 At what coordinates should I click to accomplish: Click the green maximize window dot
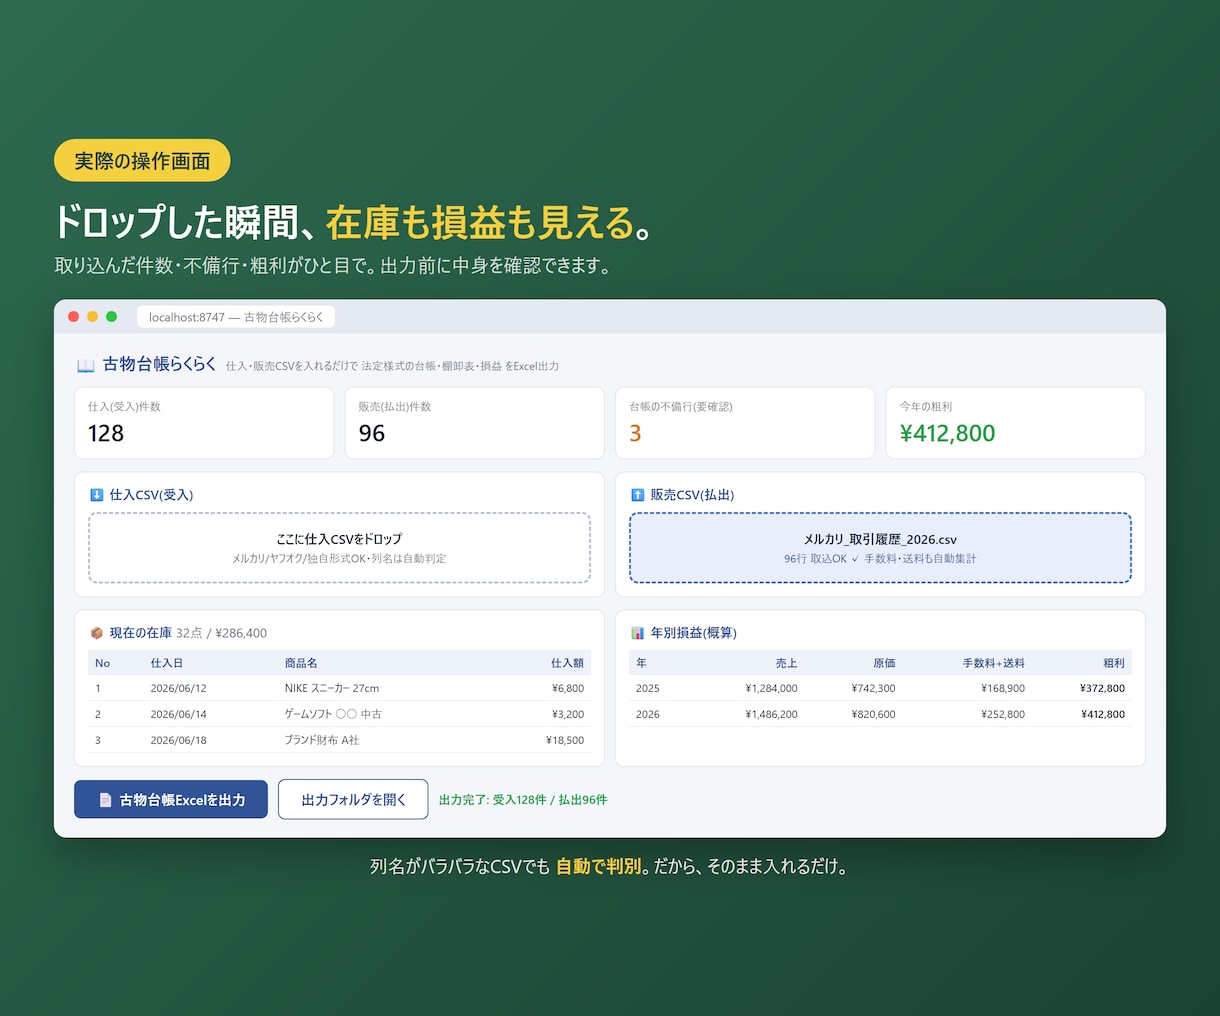click(111, 317)
